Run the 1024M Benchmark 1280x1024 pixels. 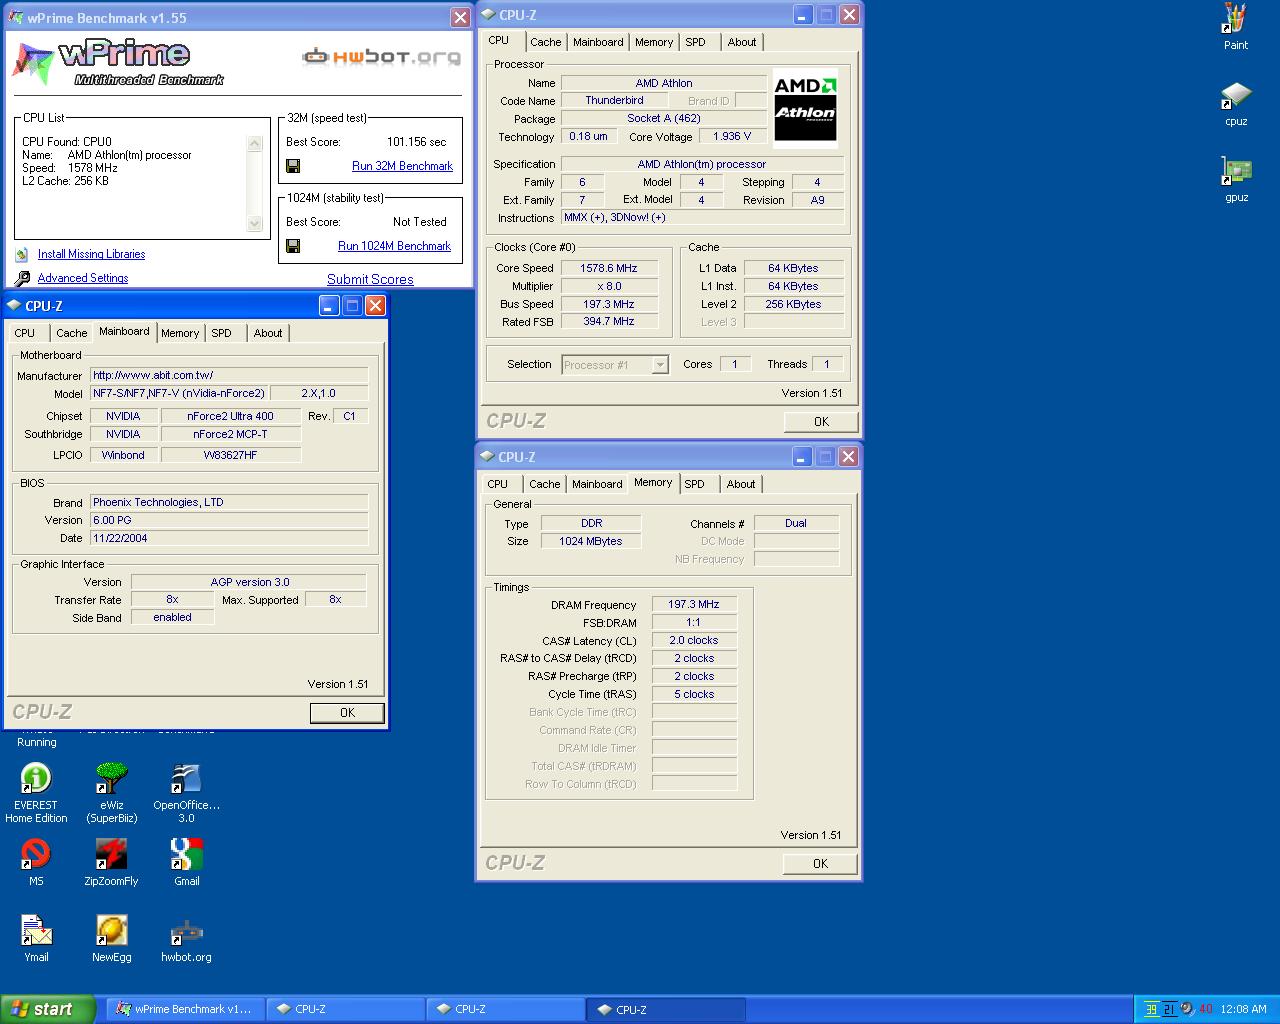pos(394,246)
